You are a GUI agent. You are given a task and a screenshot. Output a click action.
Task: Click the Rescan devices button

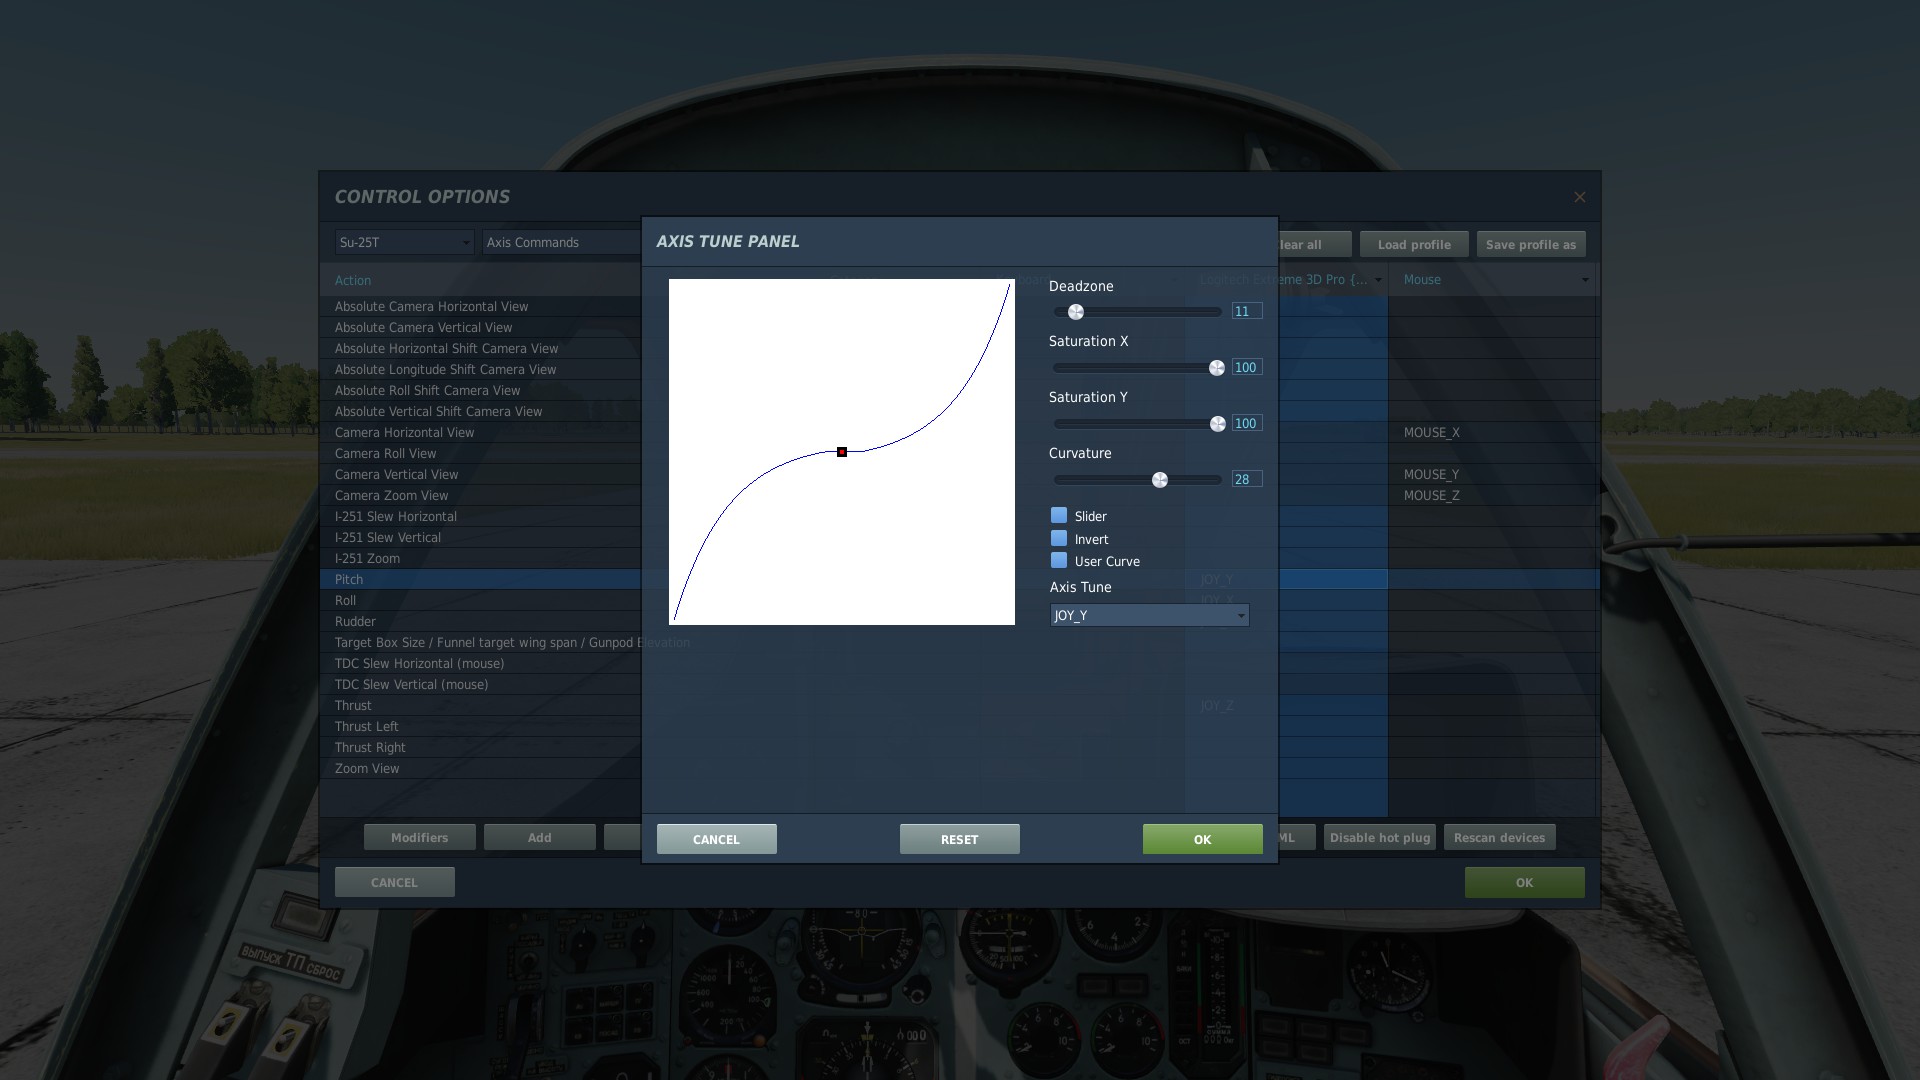(1498, 837)
